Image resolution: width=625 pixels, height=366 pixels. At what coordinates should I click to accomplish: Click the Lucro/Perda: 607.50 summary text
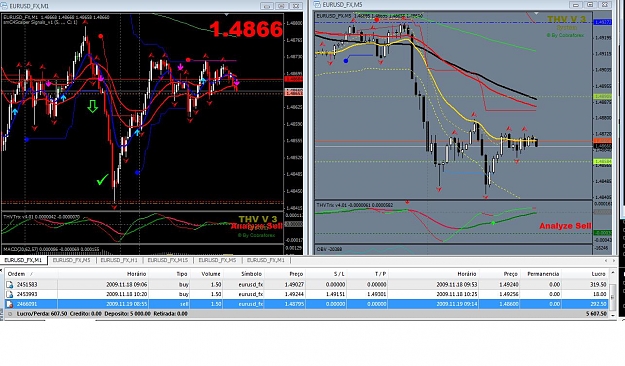[x=42, y=314]
